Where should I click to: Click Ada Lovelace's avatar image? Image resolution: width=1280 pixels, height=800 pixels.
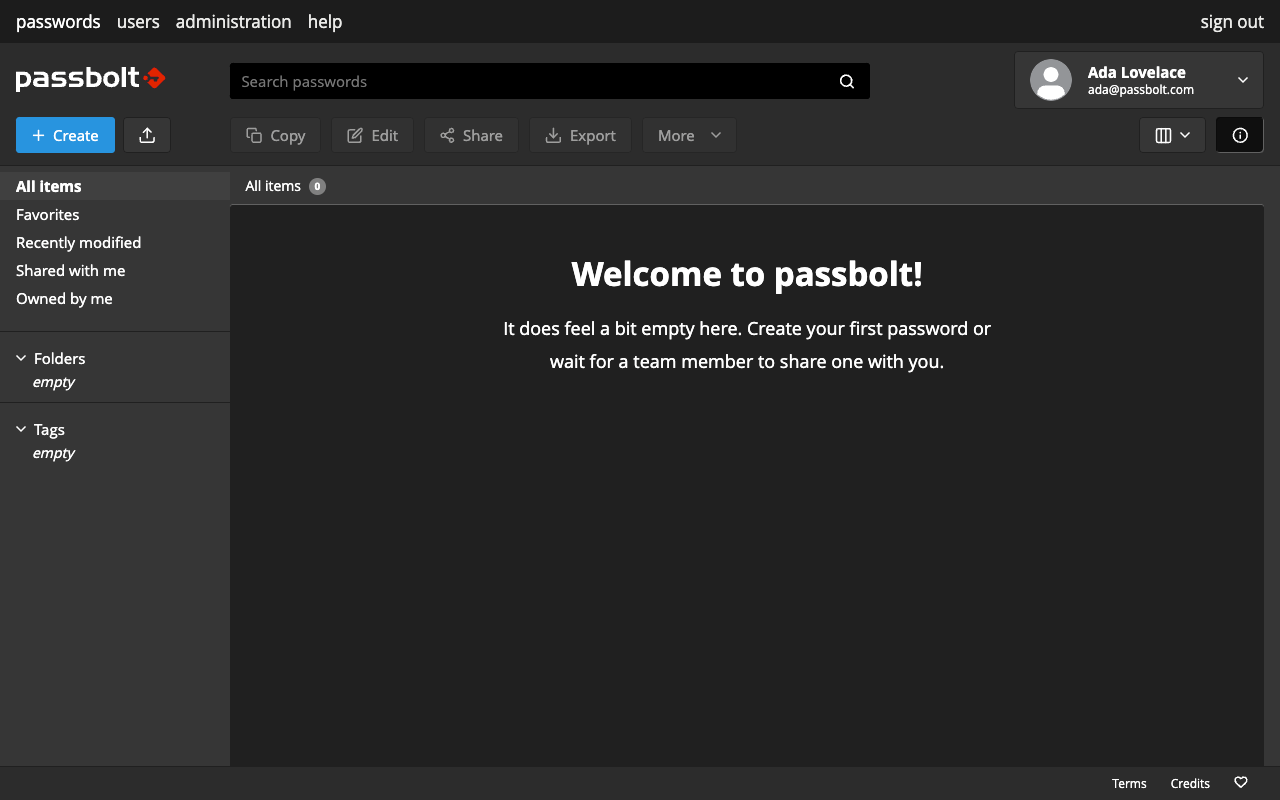[1051, 80]
